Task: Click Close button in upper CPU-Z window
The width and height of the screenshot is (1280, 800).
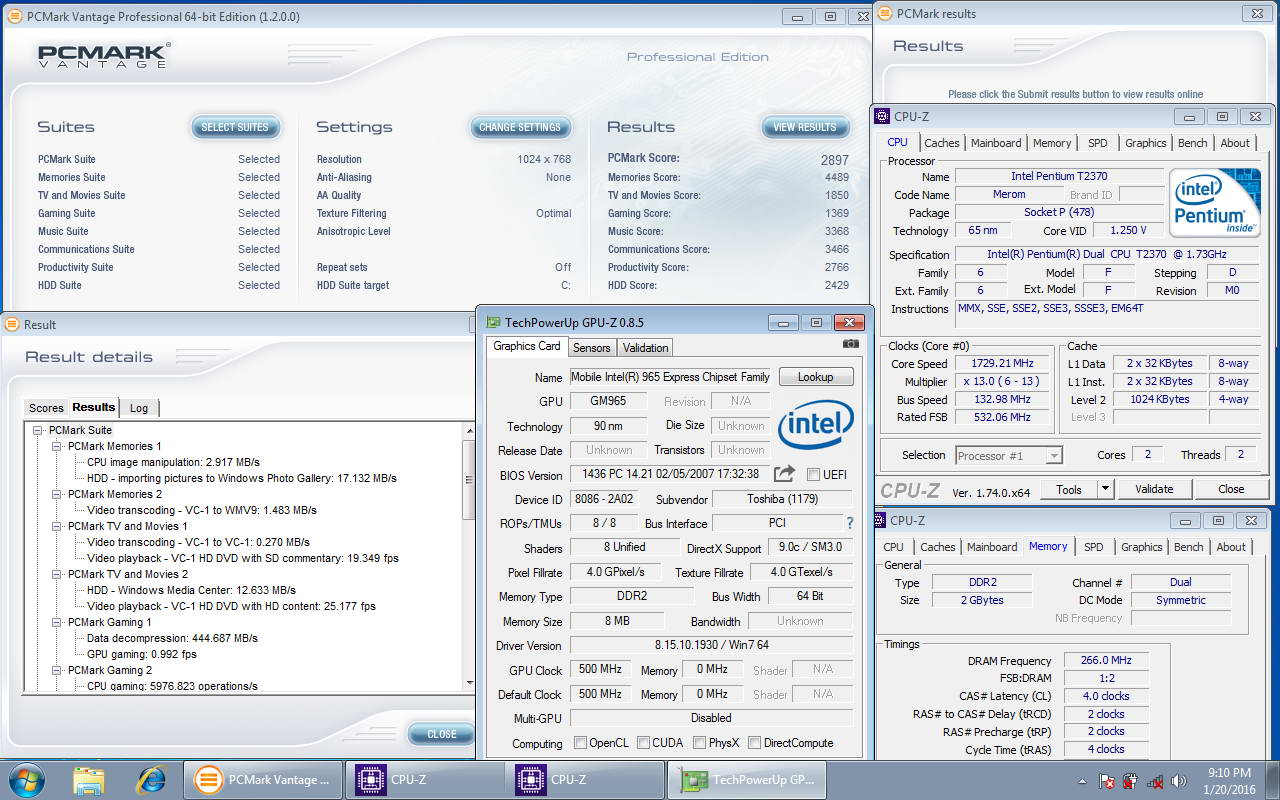Action: [1231, 489]
